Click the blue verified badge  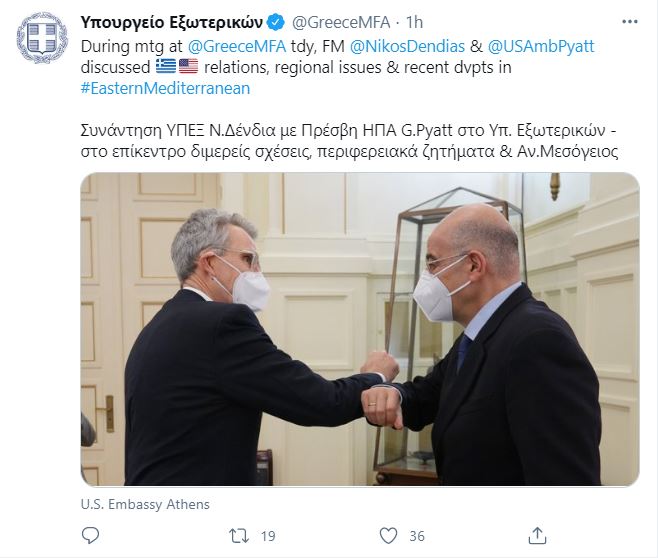tap(276, 22)
